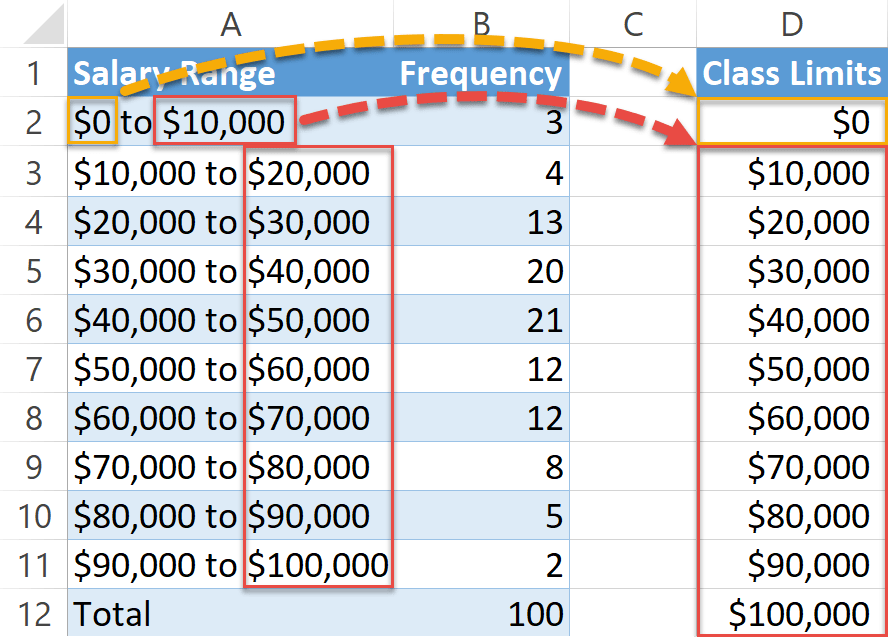Viewport: 888px width, 637px height.
Task: Select the Total label cell
Action: point(232,614)
